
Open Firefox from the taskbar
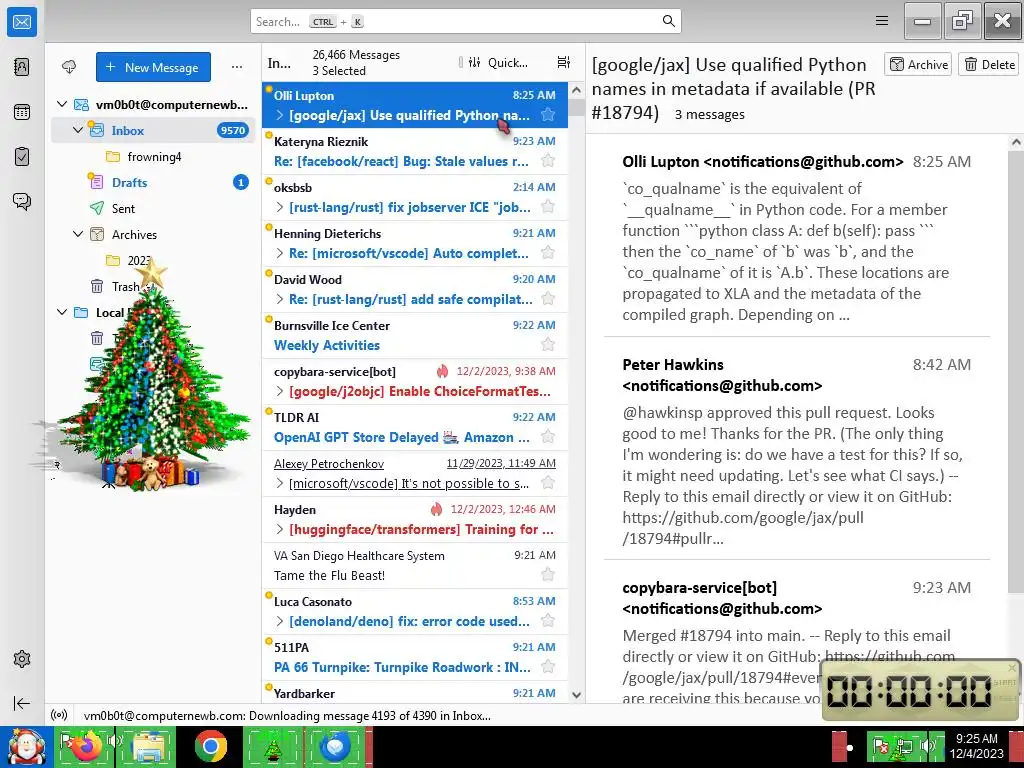click(86, 747)
